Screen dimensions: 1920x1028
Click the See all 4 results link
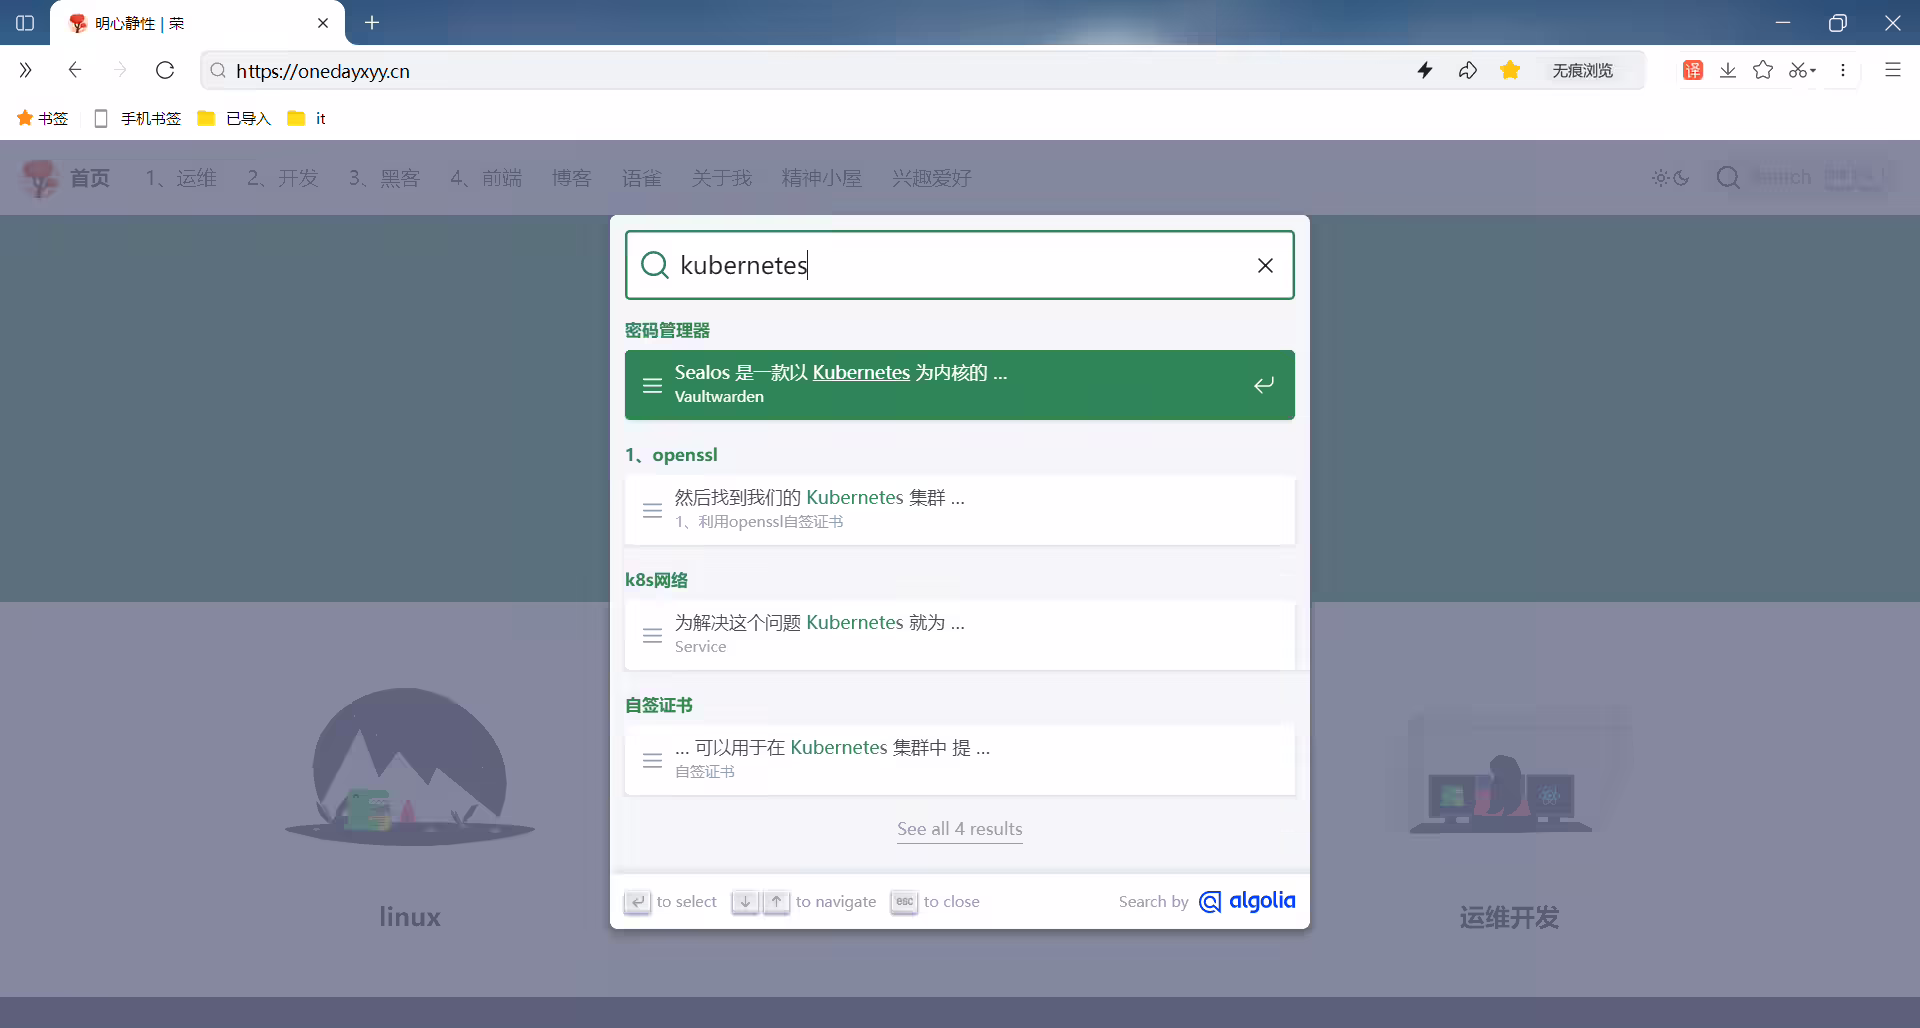click(959, 829)
